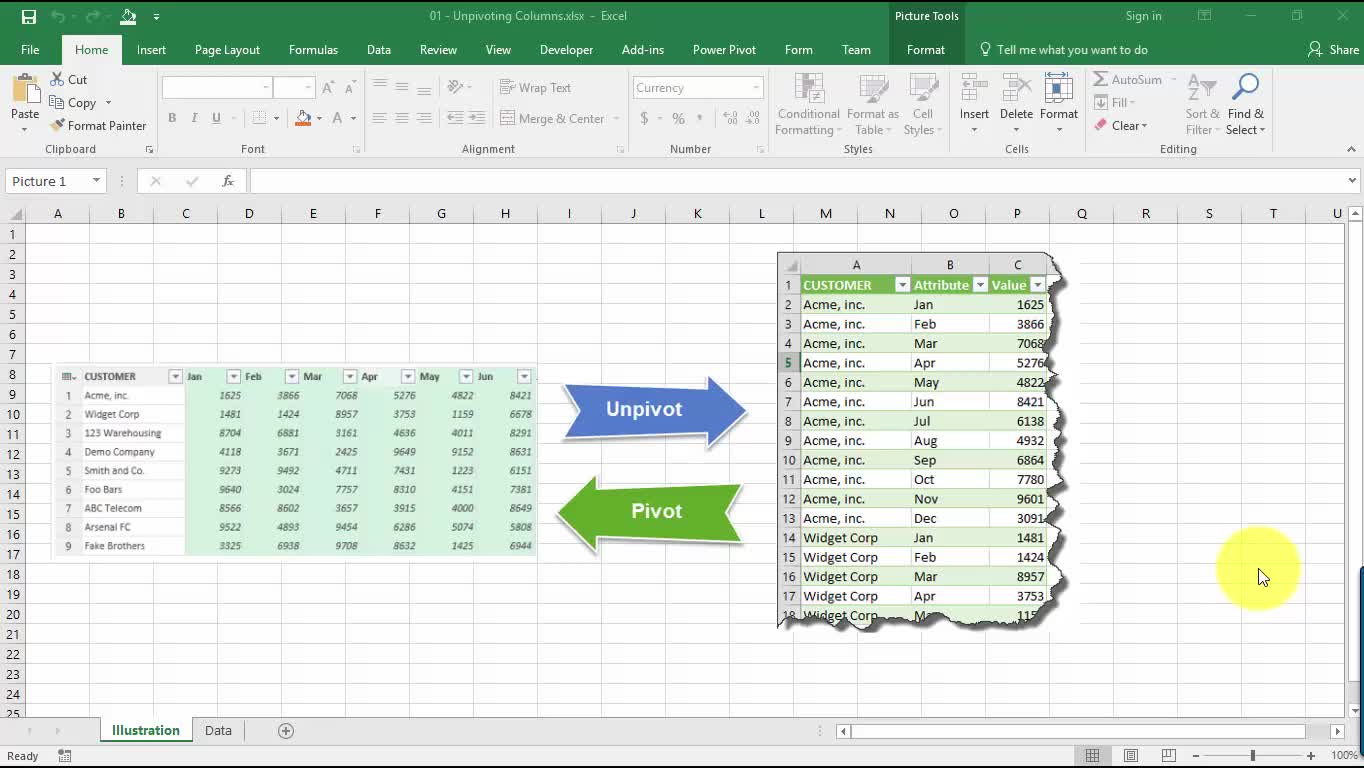This screenshot has height=768, width=1364.
Task: Click the zoom slider handle
Action: coord(1253,756)
